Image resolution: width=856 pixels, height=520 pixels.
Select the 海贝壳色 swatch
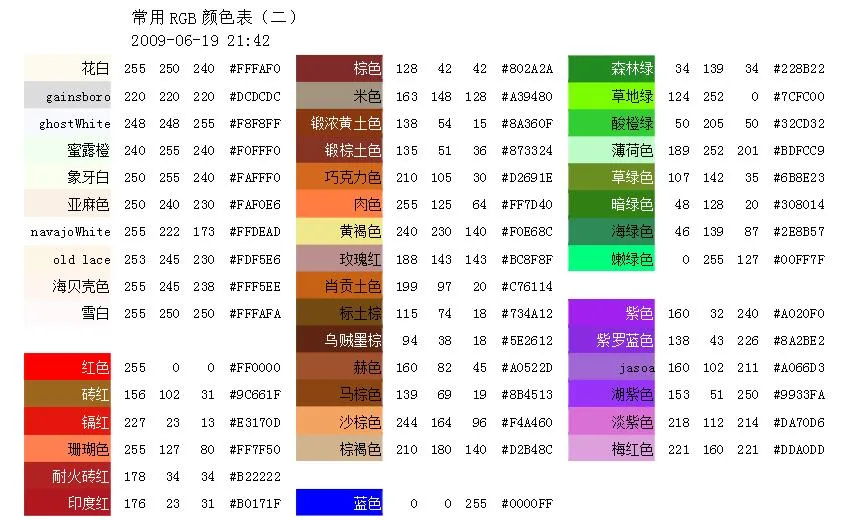click(x=67, y=286)
